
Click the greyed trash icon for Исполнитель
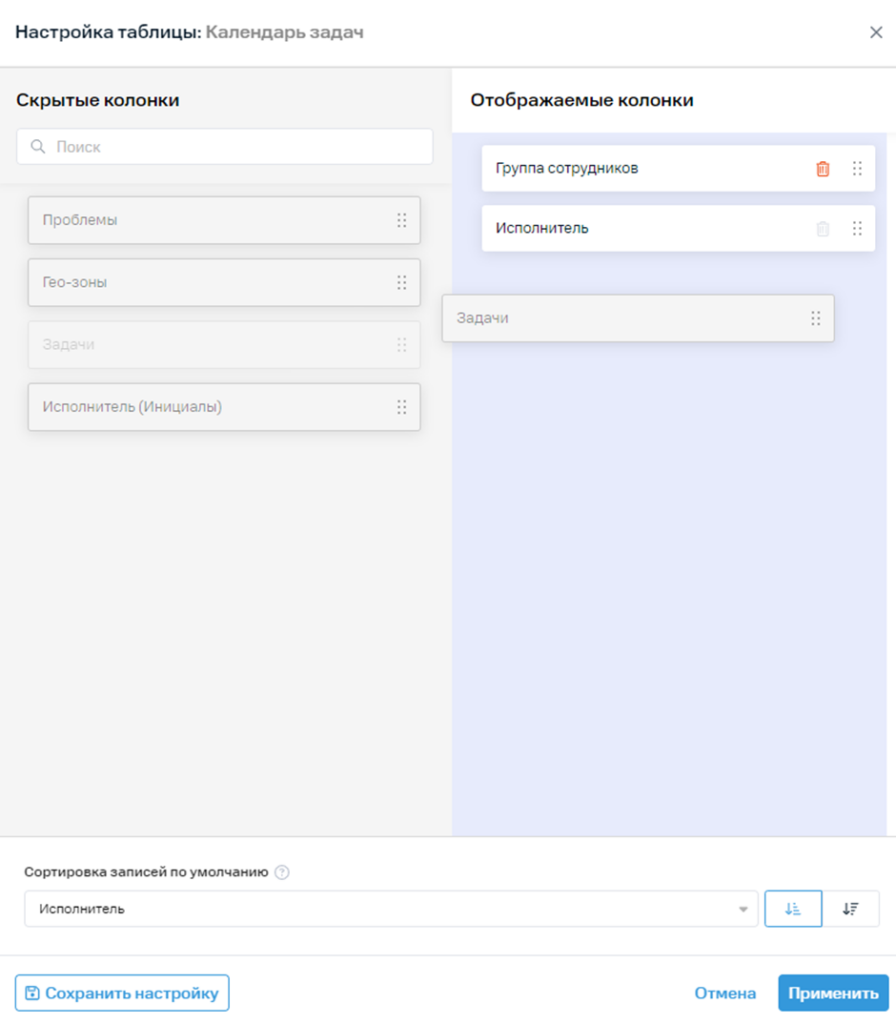point(823,229)
